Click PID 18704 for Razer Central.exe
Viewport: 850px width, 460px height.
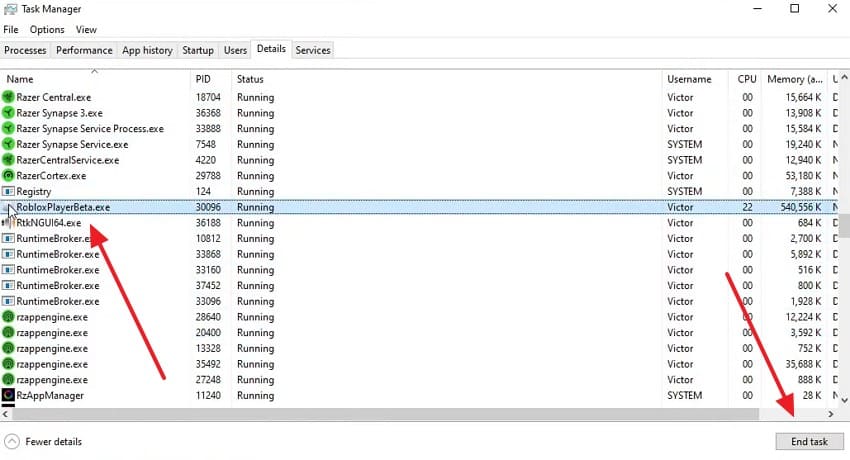[x=208, y=98]
